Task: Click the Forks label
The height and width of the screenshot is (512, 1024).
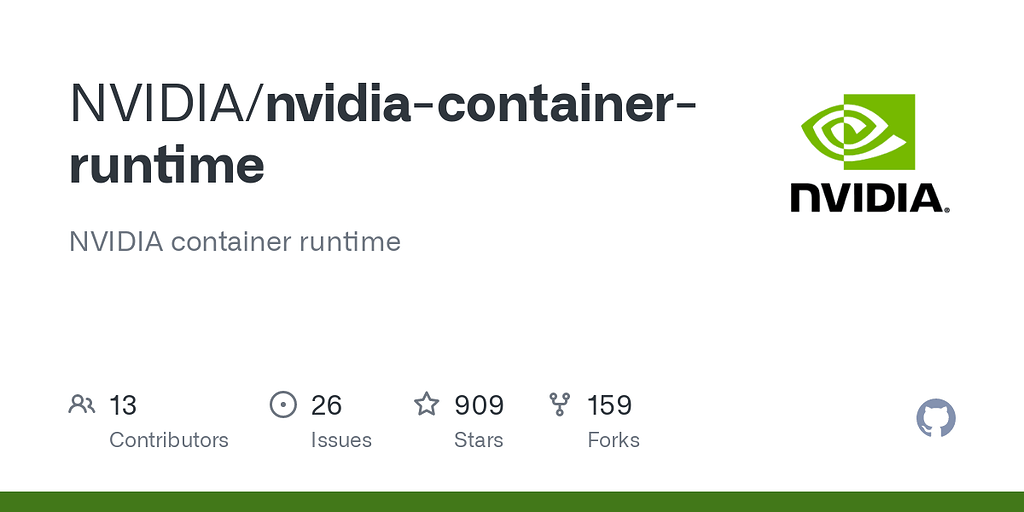Action: [613, 440]
